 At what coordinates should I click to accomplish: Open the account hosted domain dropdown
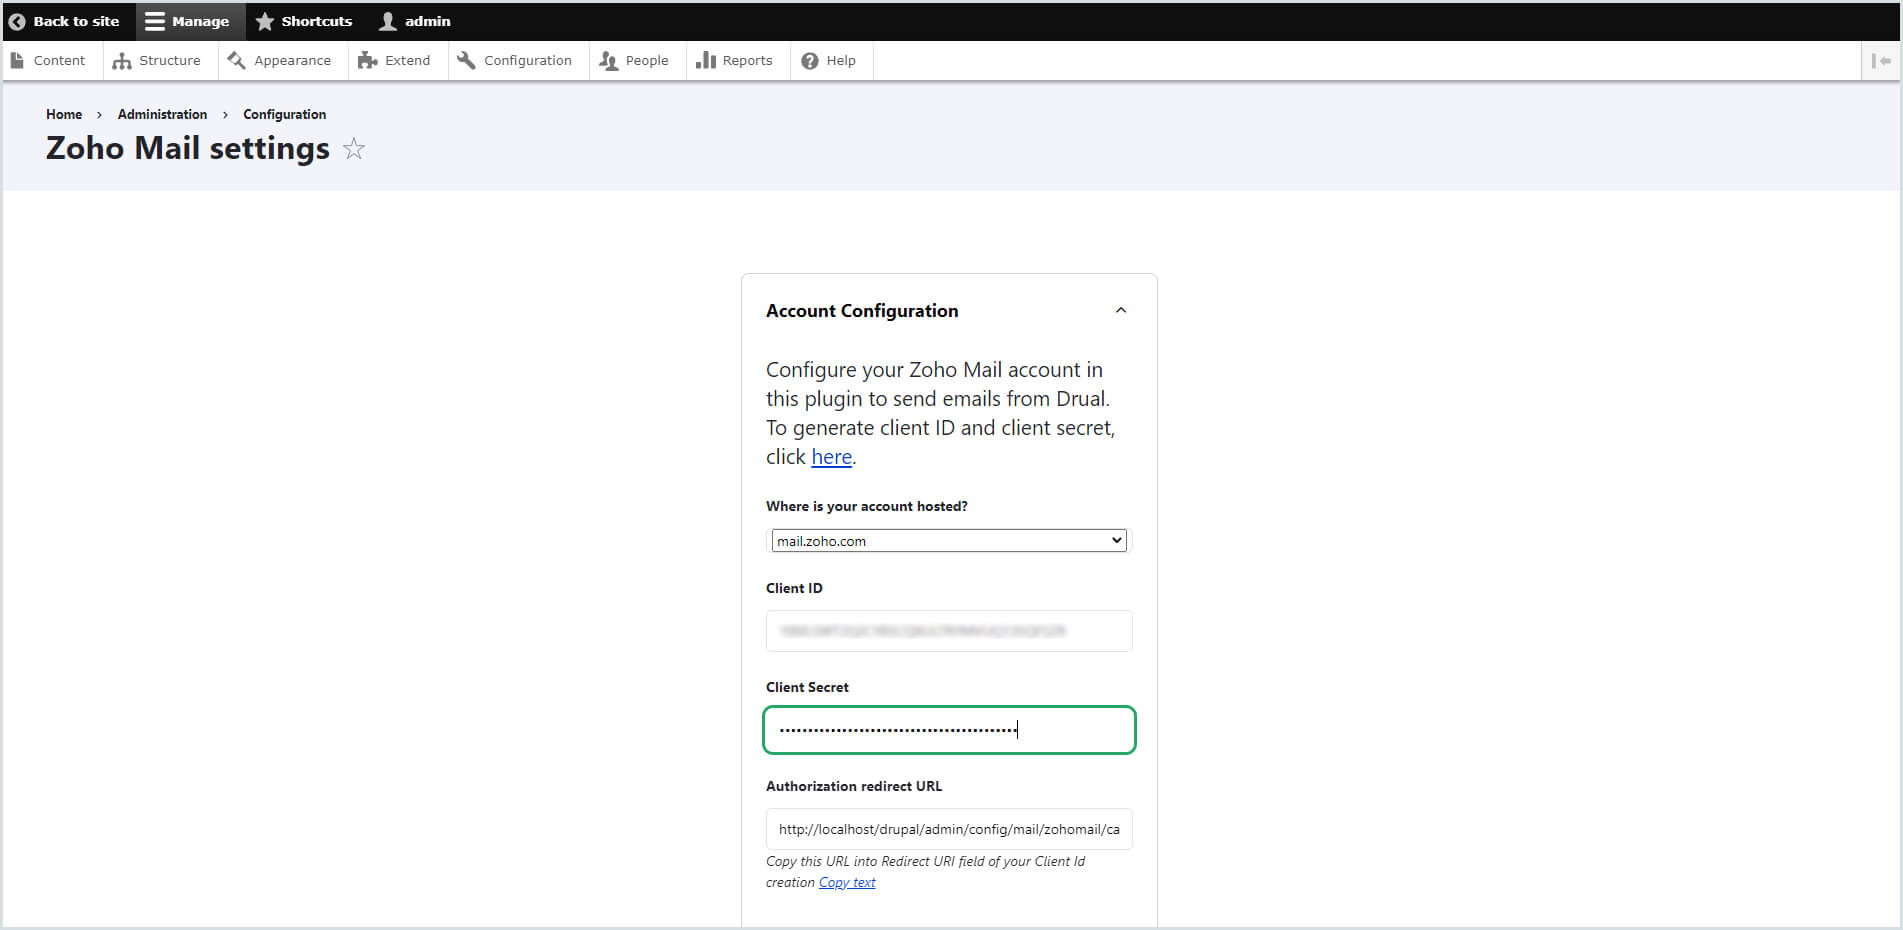(949, 541)
